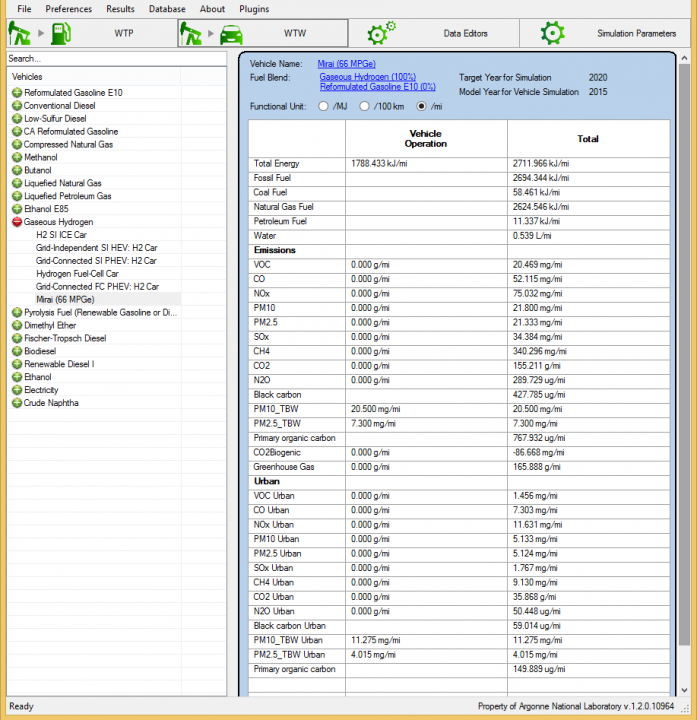Select the /mi functional unit radio button
The height and width of the screenshot is (720, 697).
click(421, 106)
